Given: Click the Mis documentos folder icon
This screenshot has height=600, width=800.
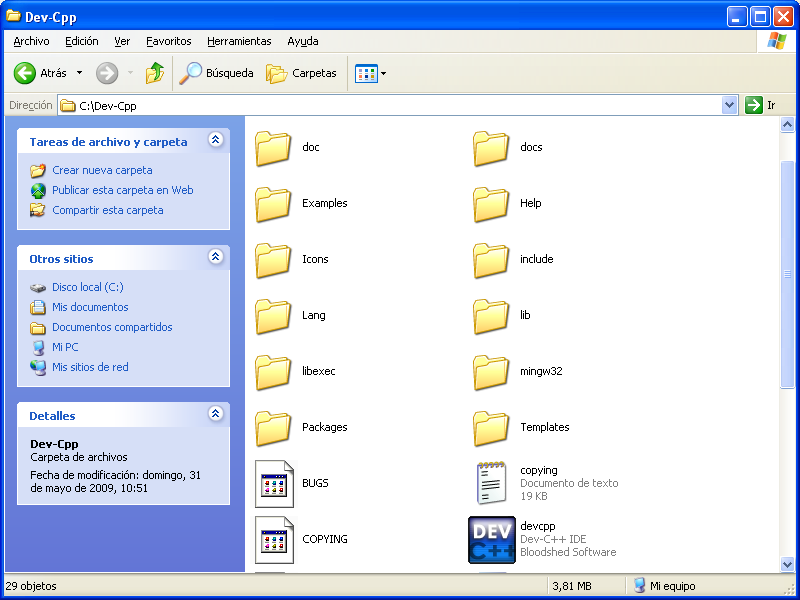Looking at the screenshot, I should pyautogui.click(x=38, y=308).
